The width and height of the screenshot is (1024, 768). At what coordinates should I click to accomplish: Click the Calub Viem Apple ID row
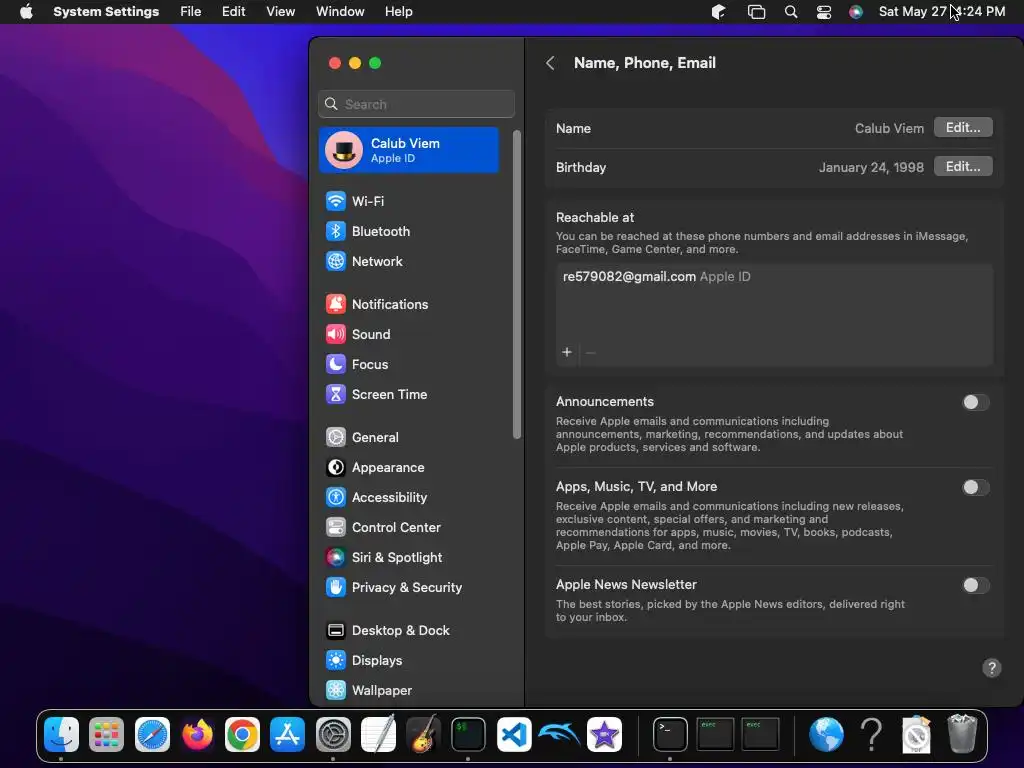[x=409, y=150]
